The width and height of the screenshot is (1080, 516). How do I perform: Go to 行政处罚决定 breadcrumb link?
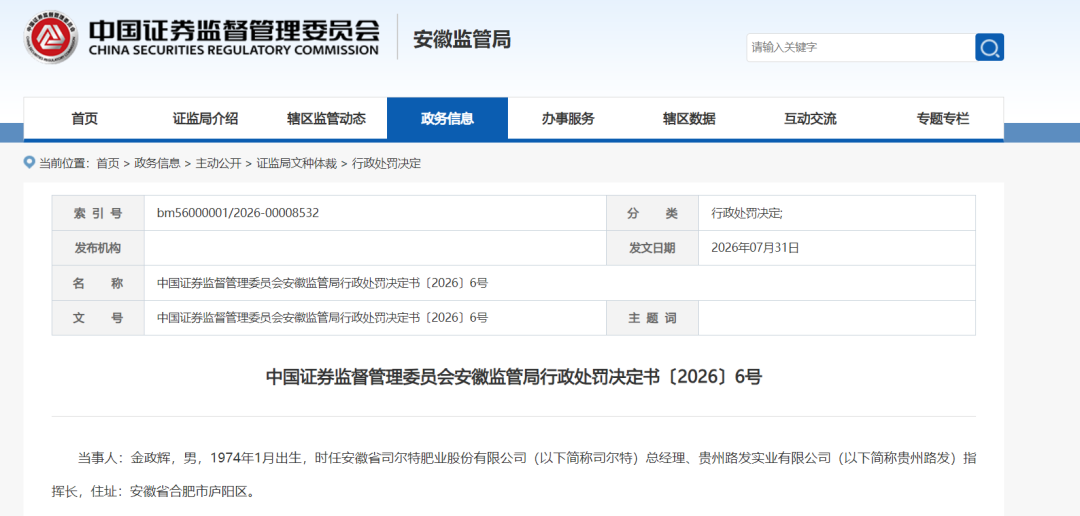386,163
